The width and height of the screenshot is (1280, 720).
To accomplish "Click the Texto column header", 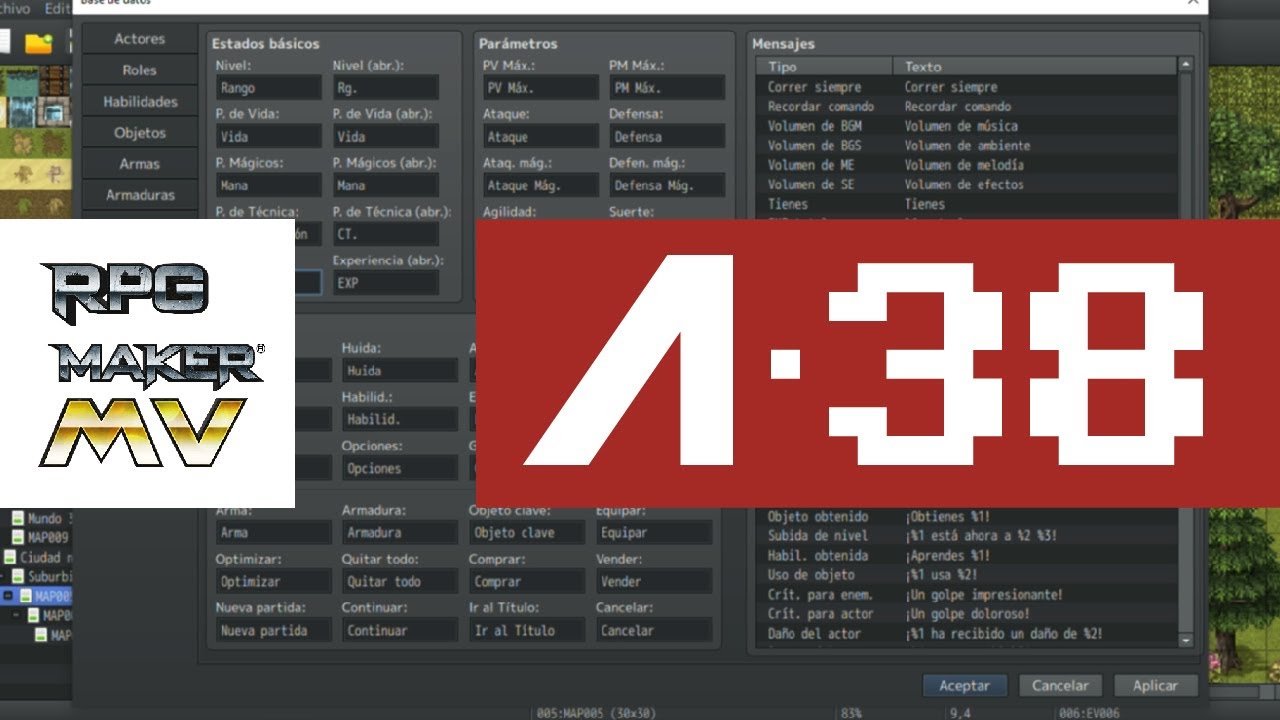I will [1035, 66].
